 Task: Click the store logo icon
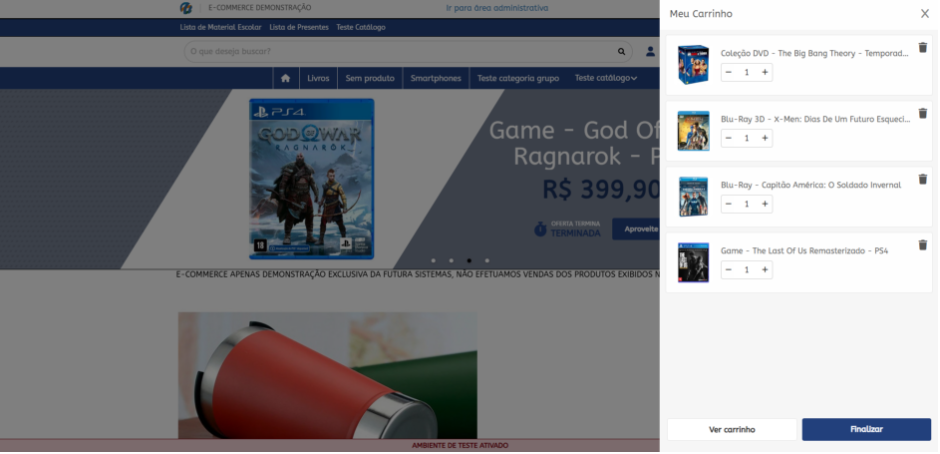(x=186, y=8)
